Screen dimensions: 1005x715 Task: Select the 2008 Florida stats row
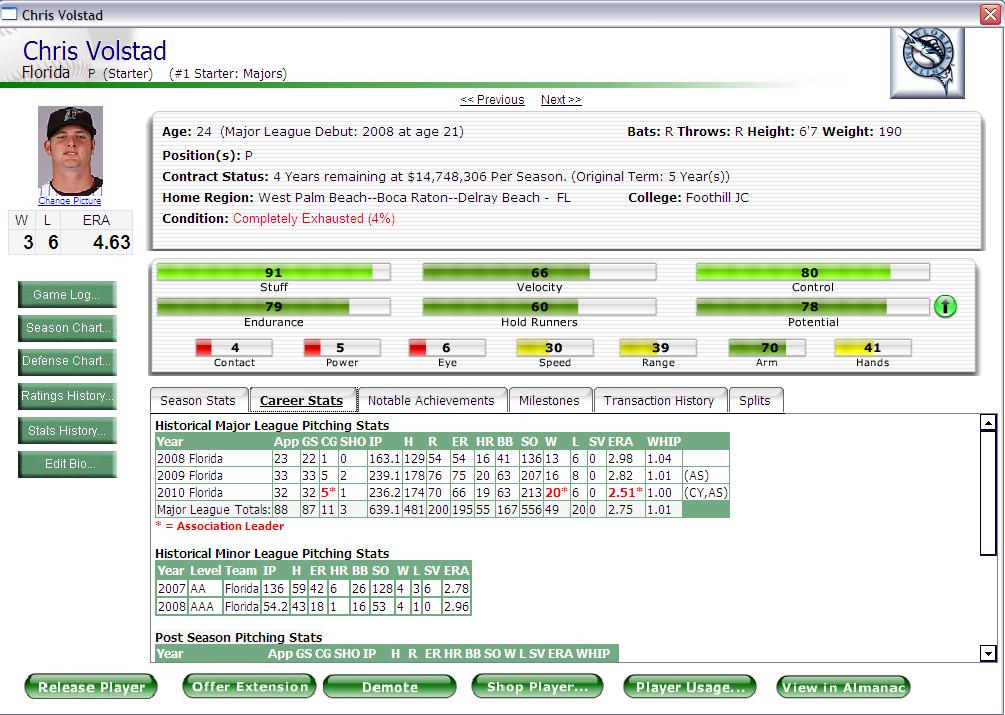click(x=442, y=459)
